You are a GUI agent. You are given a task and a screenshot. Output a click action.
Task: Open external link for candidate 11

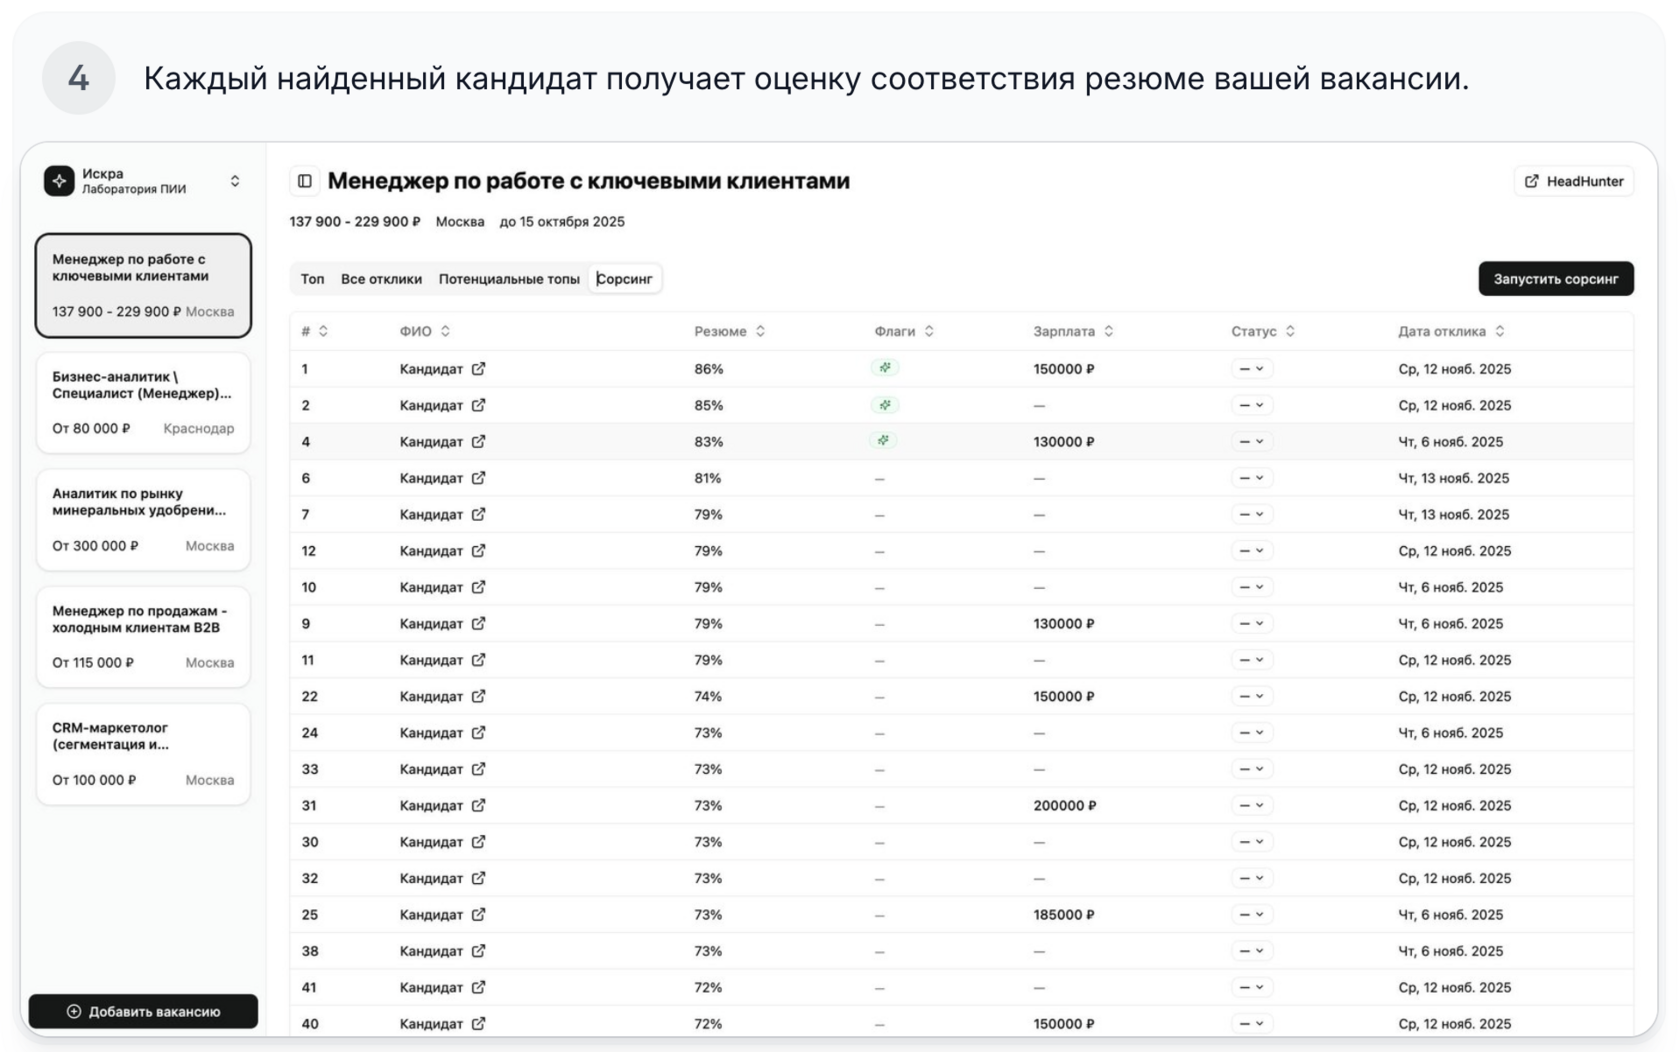(x=479, y=660)
